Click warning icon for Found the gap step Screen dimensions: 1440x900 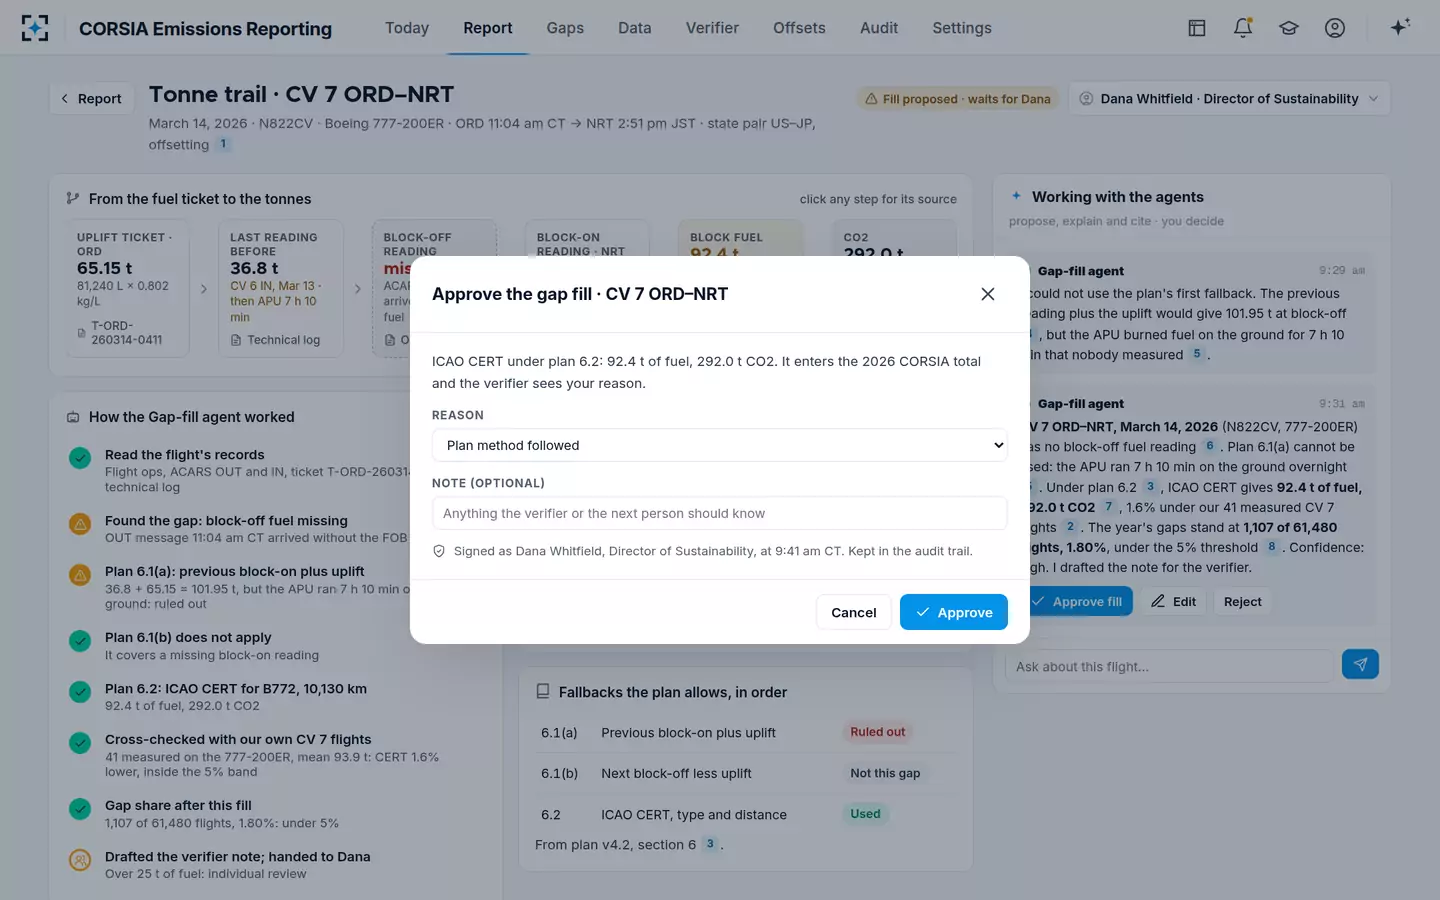pyautogui.click(x=80, y=523)
